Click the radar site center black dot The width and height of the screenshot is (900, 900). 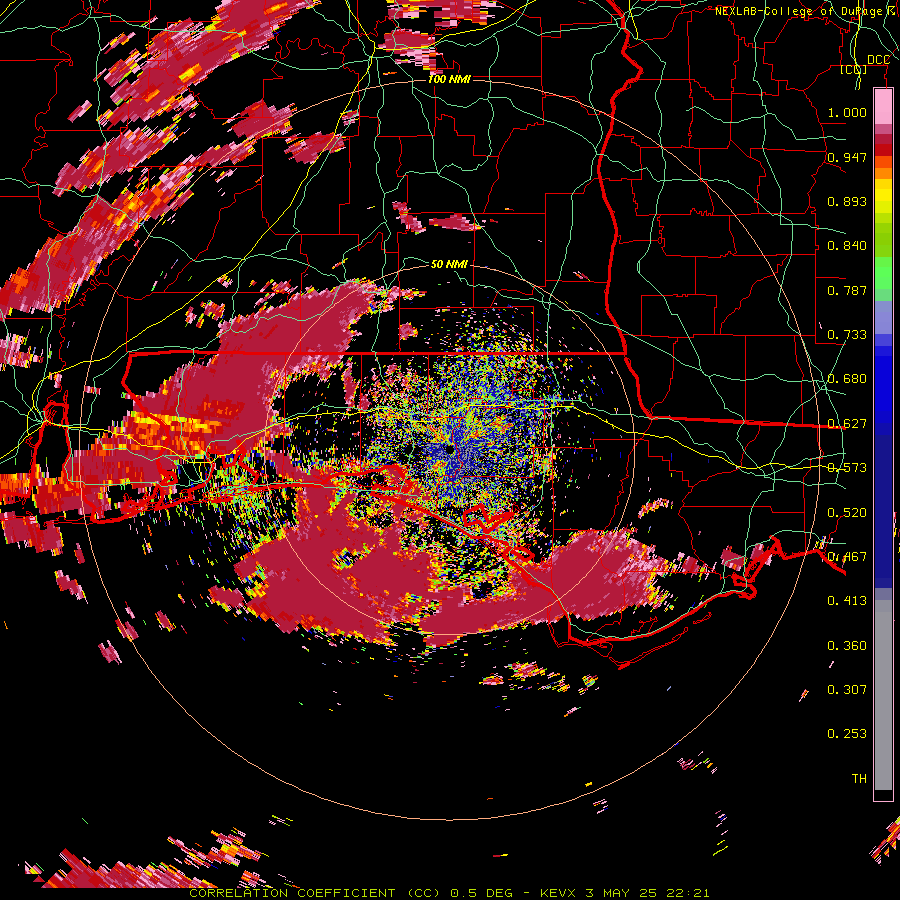(452, 450)
